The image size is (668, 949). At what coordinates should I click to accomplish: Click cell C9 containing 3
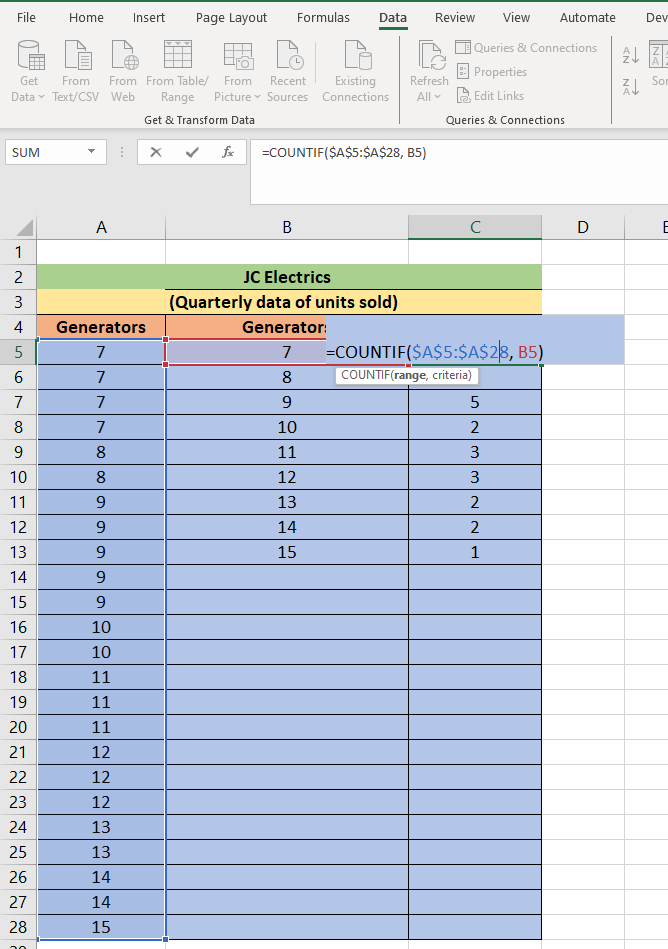475,452
